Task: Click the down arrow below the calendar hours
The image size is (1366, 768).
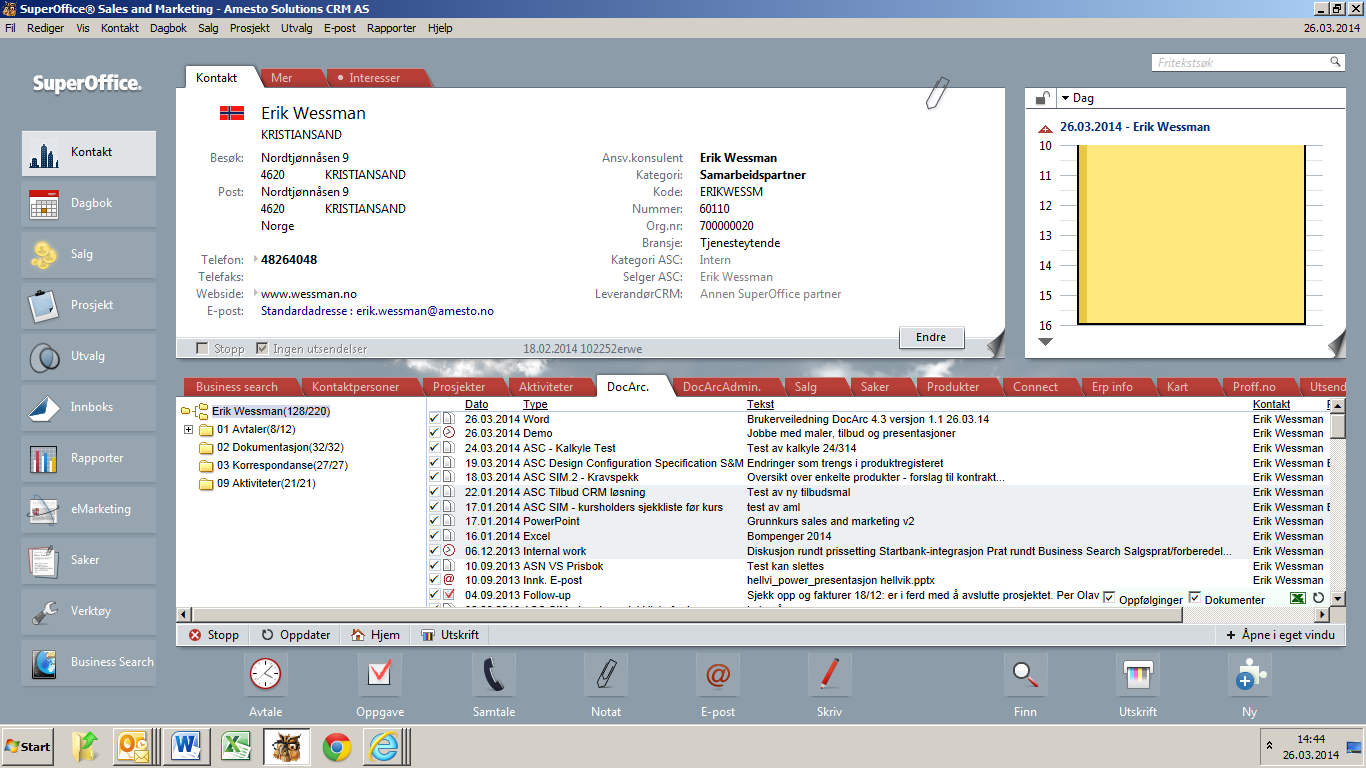Action: 1046,342
